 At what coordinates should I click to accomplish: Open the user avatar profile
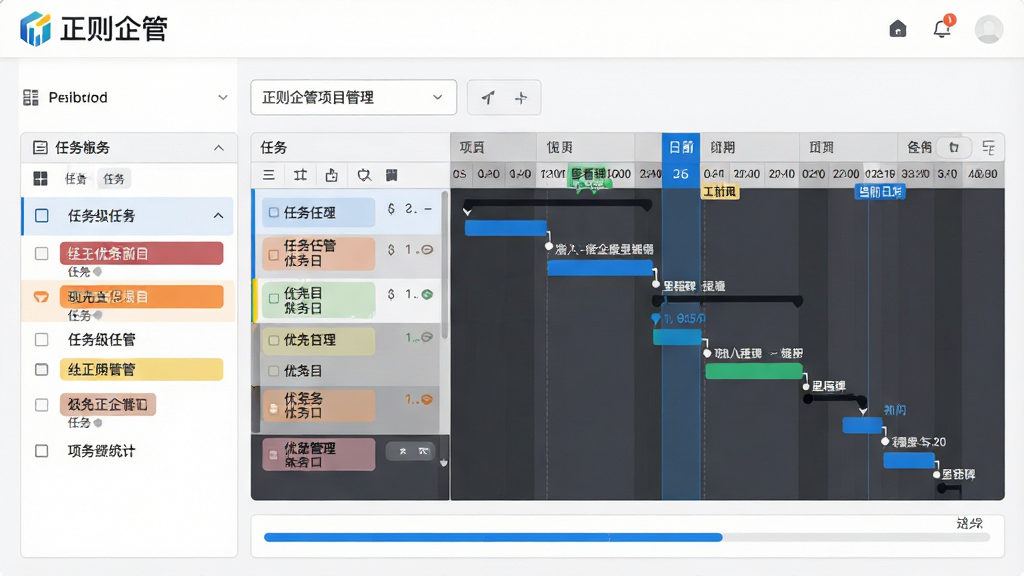(x=989, y=29)
